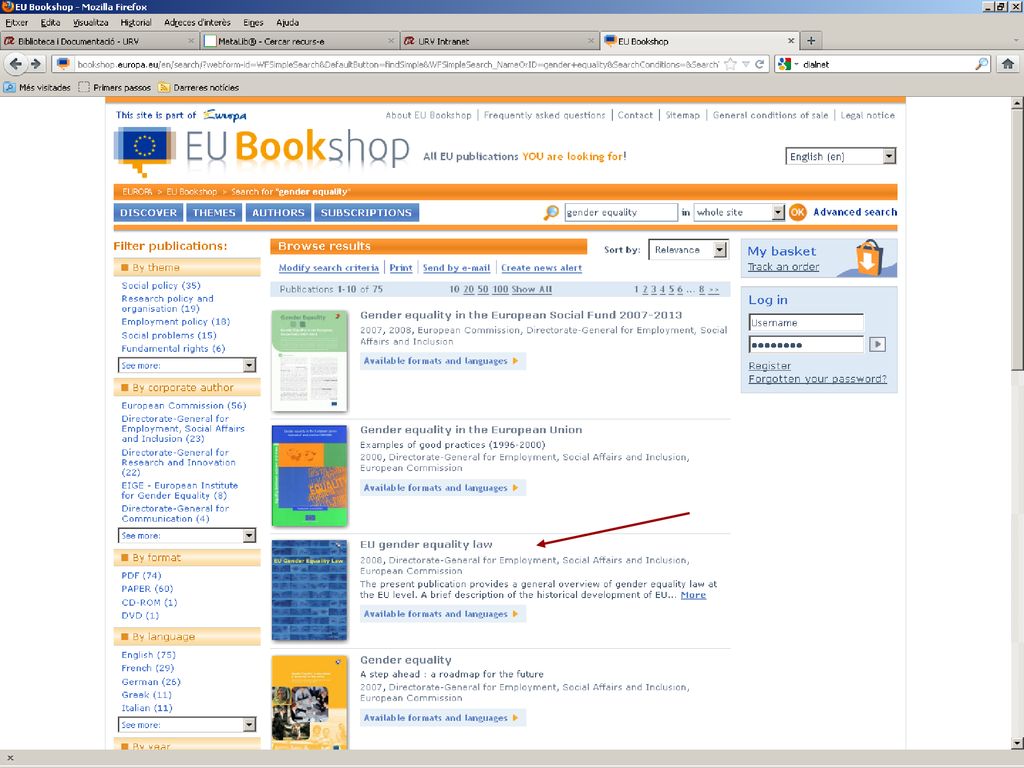Image resolution: width=1024 pixels, height=768 pixels.
Task: Go forward using the browser forward arrow
Action: tap(36, 64)
